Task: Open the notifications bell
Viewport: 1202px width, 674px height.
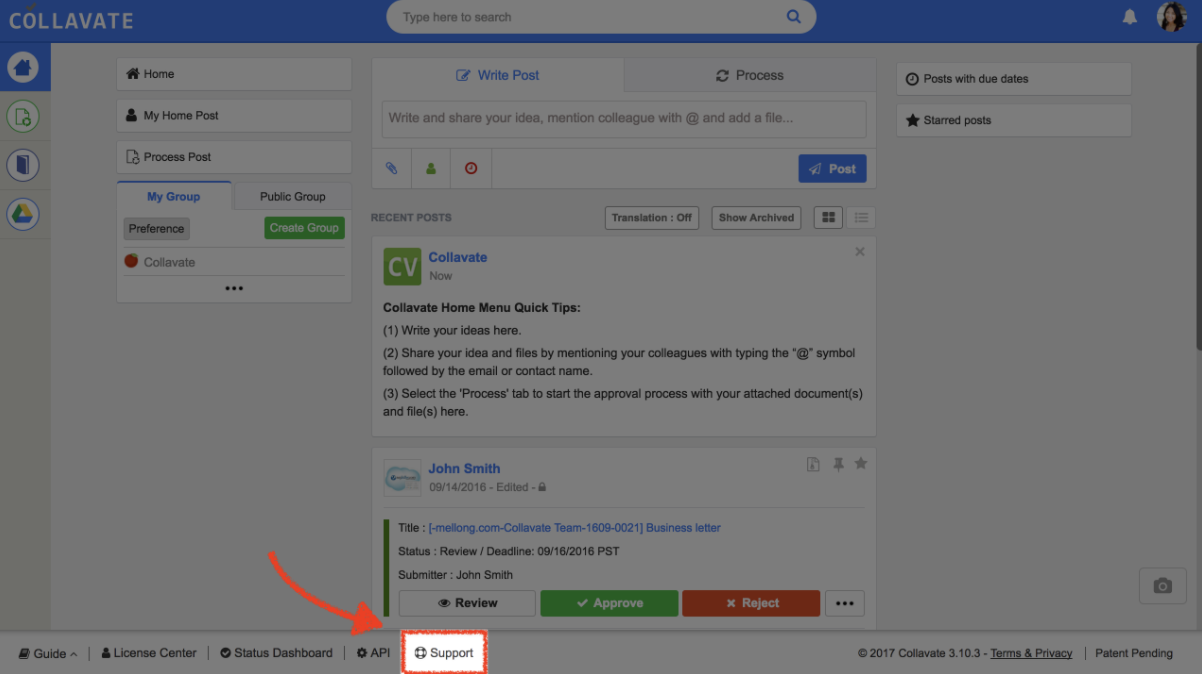Action: (x=1130, y=17)
